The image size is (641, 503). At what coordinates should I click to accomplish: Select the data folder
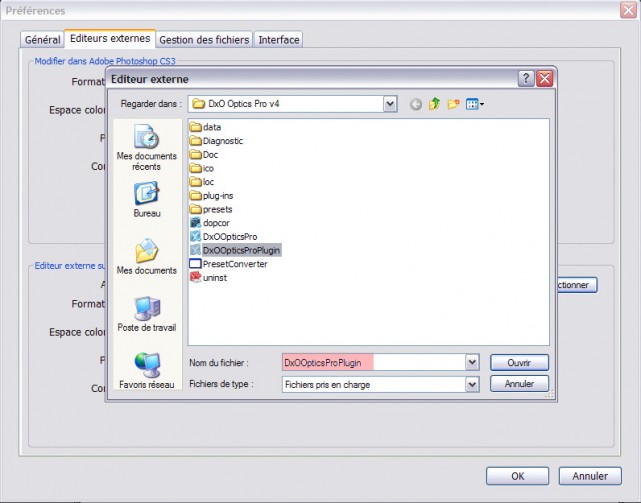point(206,127)
